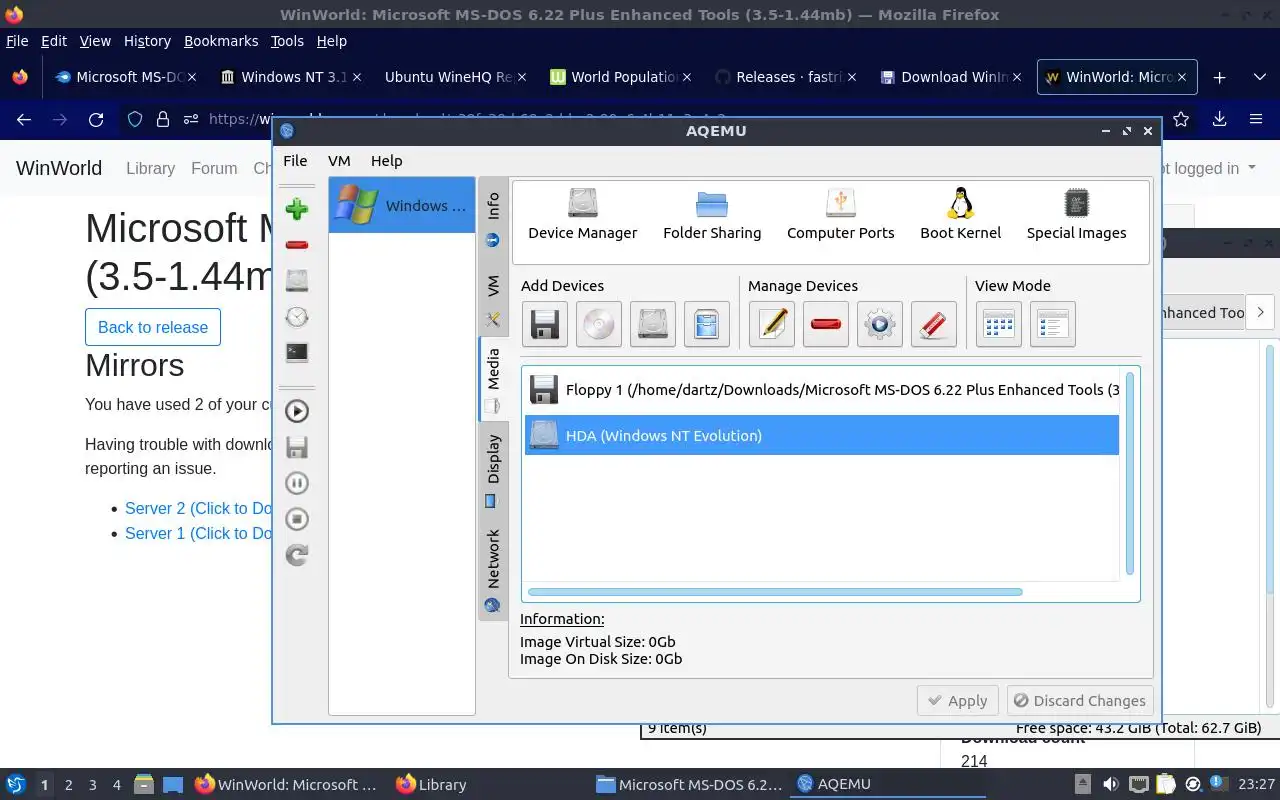
Task: Open AQEMU File menu
Action: click(x=295, y=160)
